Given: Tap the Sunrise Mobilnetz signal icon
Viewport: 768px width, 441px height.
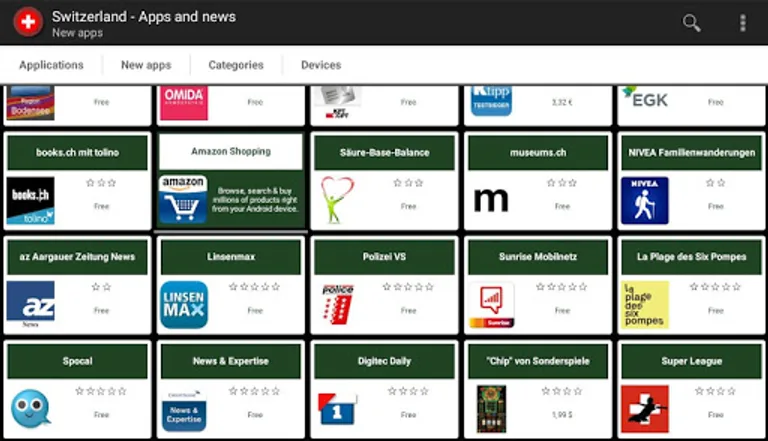Looking at the screenshot, I should tap(491, 304).
